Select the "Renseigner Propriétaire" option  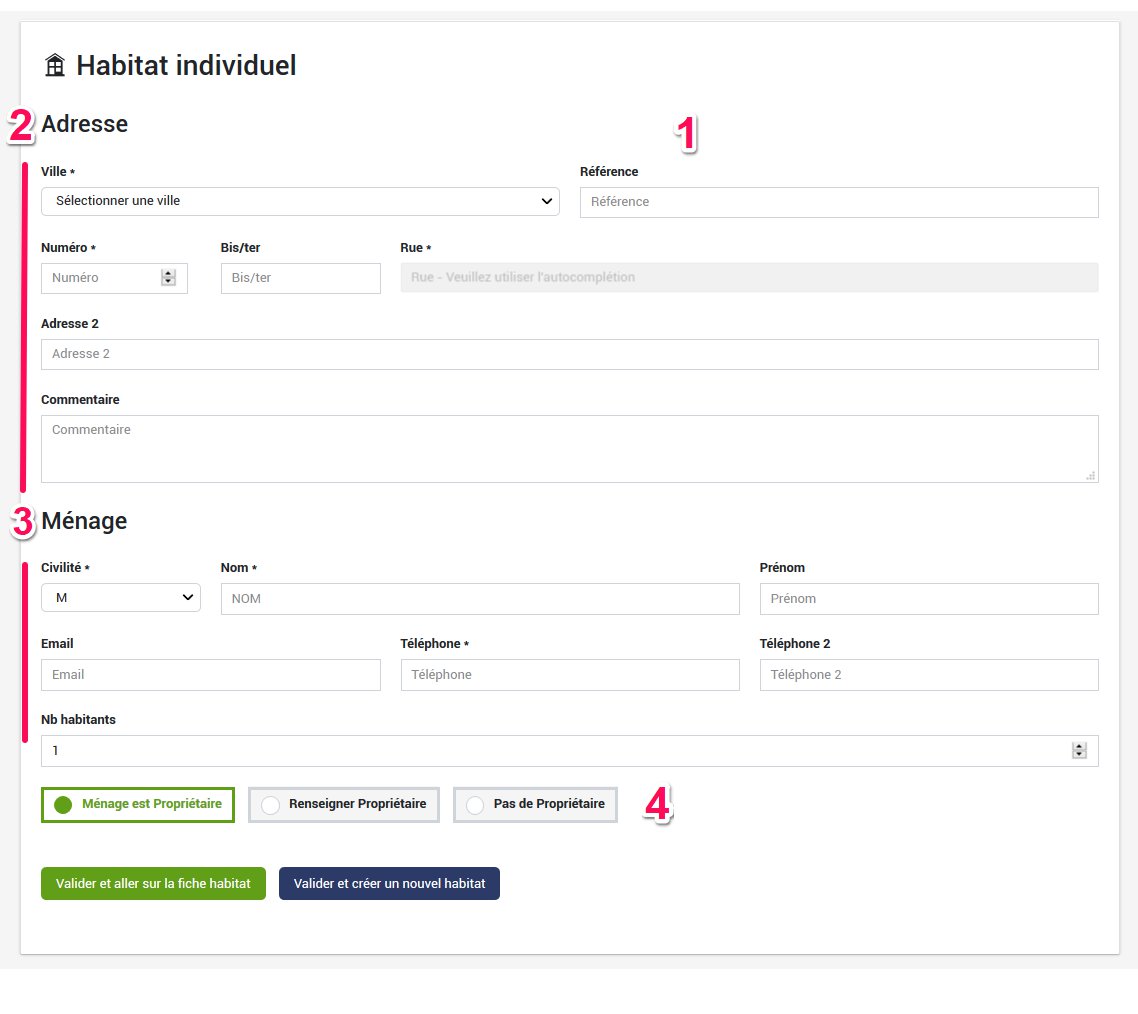[x=343, y=804]
